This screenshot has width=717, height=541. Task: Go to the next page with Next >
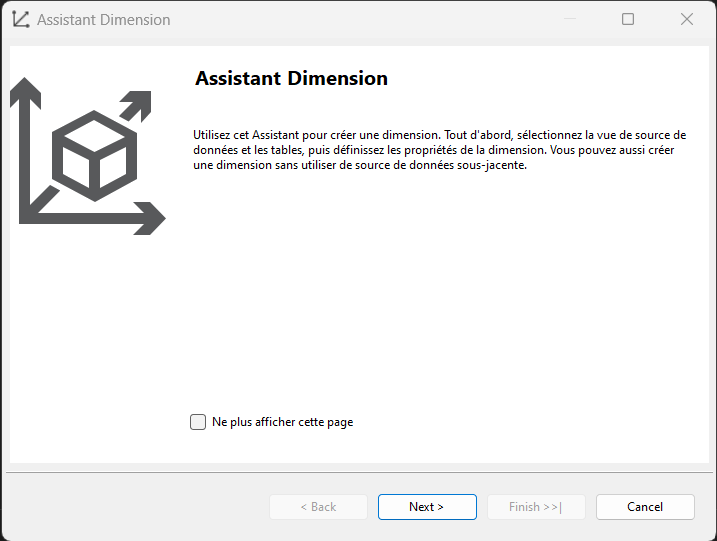click(x=427, y=507)
